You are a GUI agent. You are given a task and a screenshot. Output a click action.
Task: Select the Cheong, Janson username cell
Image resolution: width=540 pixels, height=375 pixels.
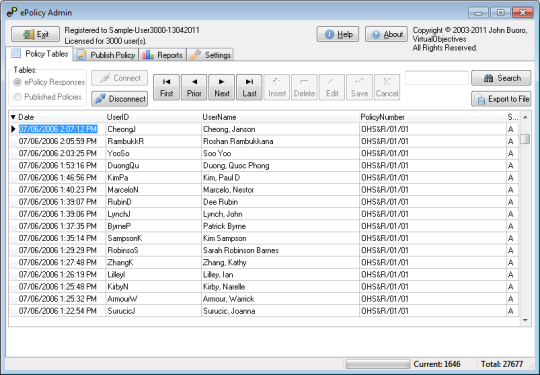point(280,129)
